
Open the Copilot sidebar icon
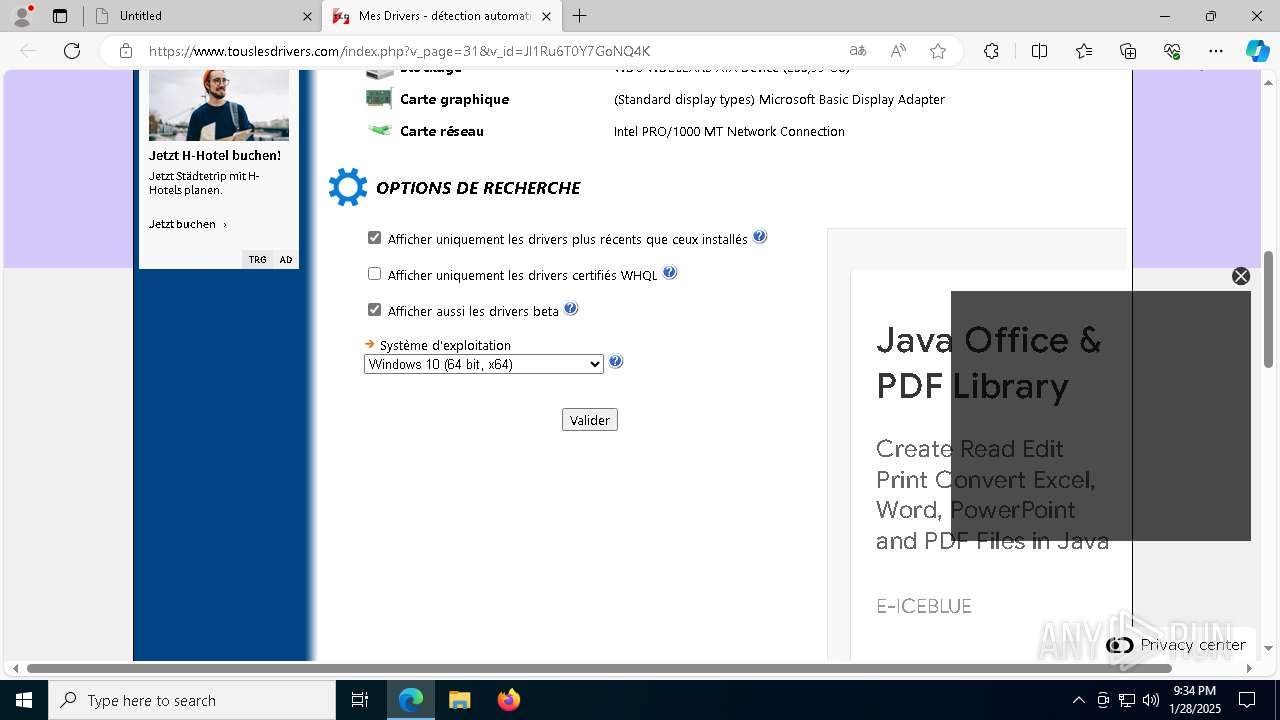pos(1257,51)
